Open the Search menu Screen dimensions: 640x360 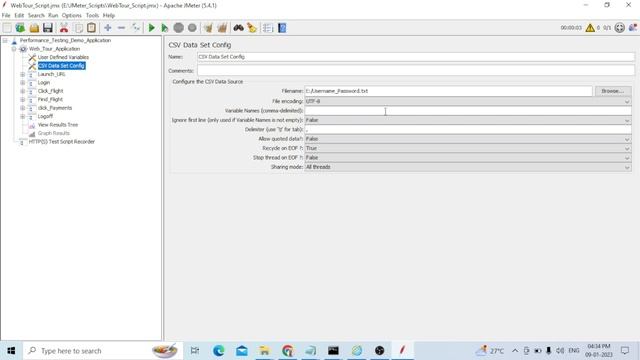pyautogui.click(x=36, y=15)
